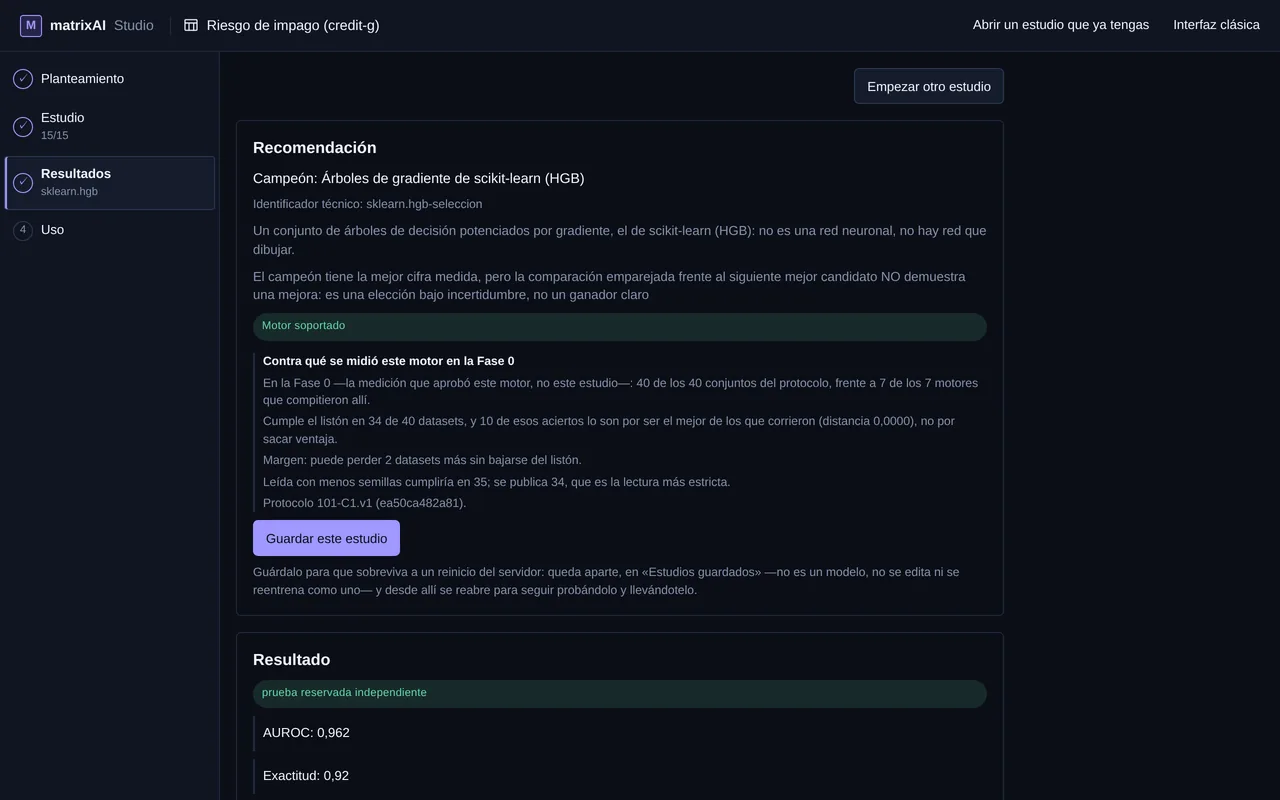
Task: Click the matrixAI "M" logo icon
Action: point(31,25)
